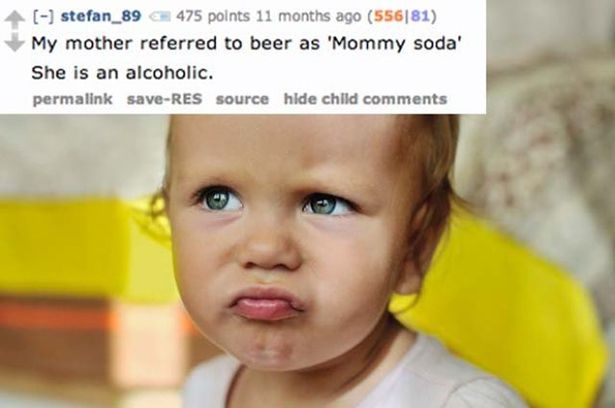Collapse the comment using the [-] toggle

click(x=46, y=16)
